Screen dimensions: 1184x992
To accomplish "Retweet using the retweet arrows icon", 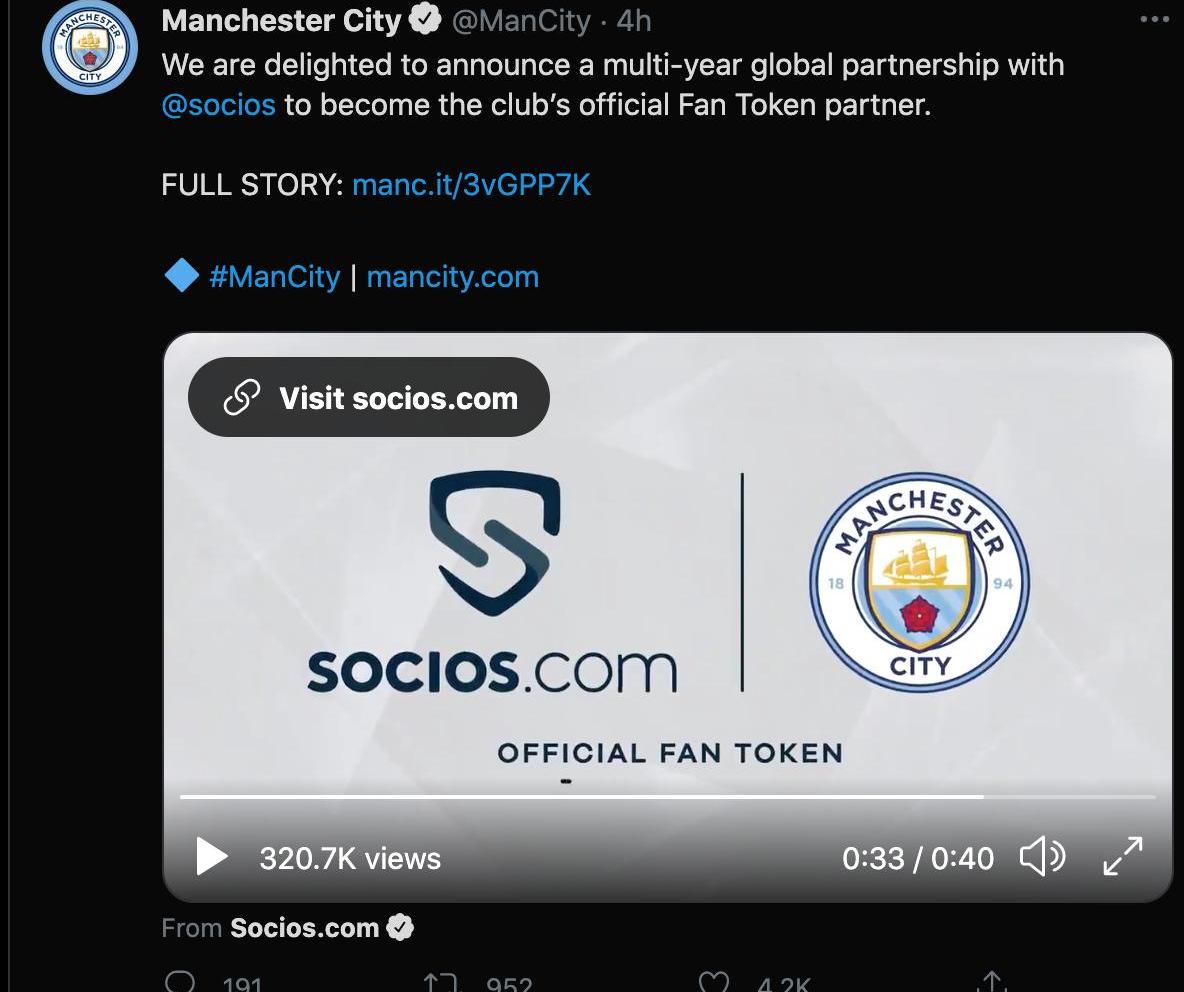I will [x=440, y=983].
